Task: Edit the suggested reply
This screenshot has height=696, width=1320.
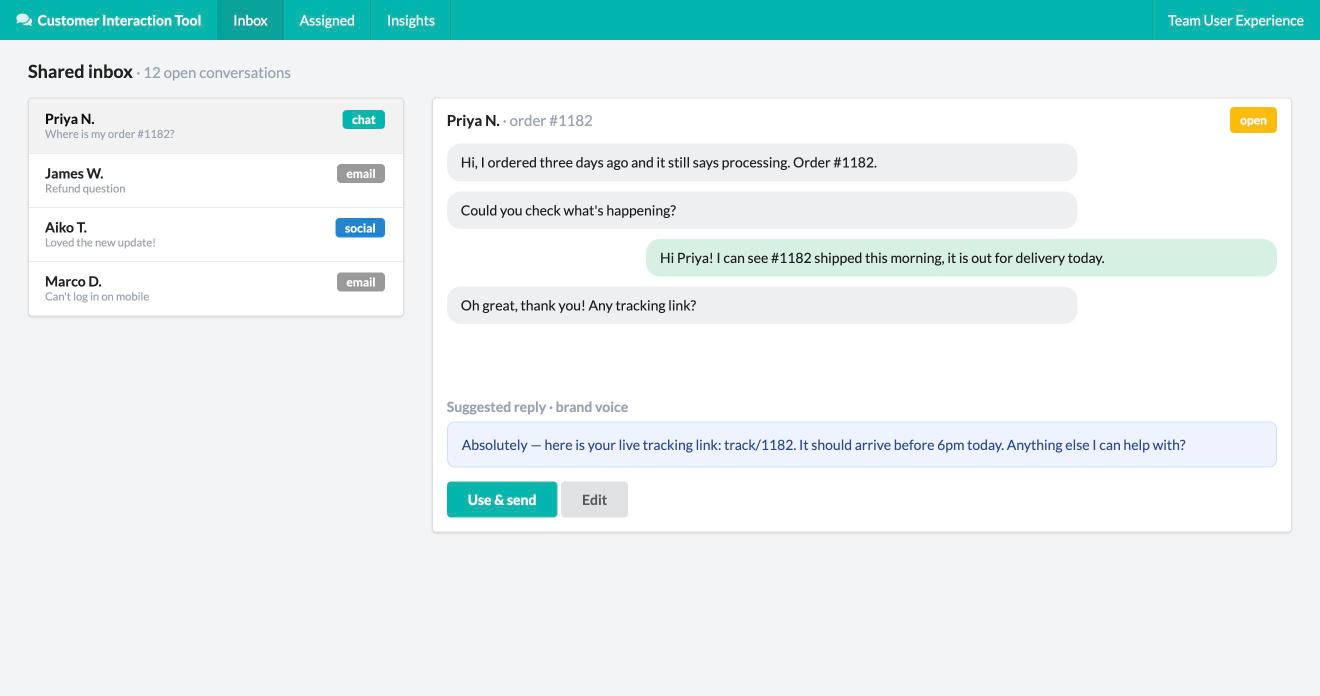Action: coord(594,500)
